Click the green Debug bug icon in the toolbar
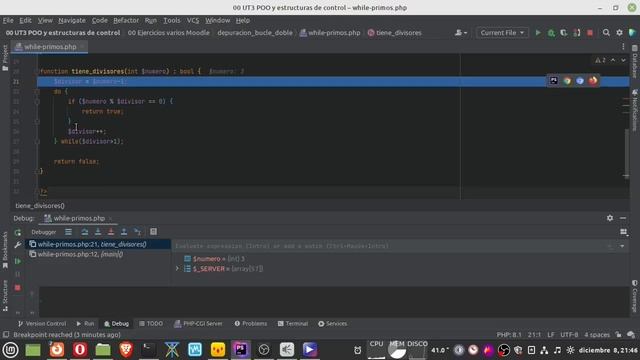Viewport: 640px width, 360px height. tap(551, 33)
